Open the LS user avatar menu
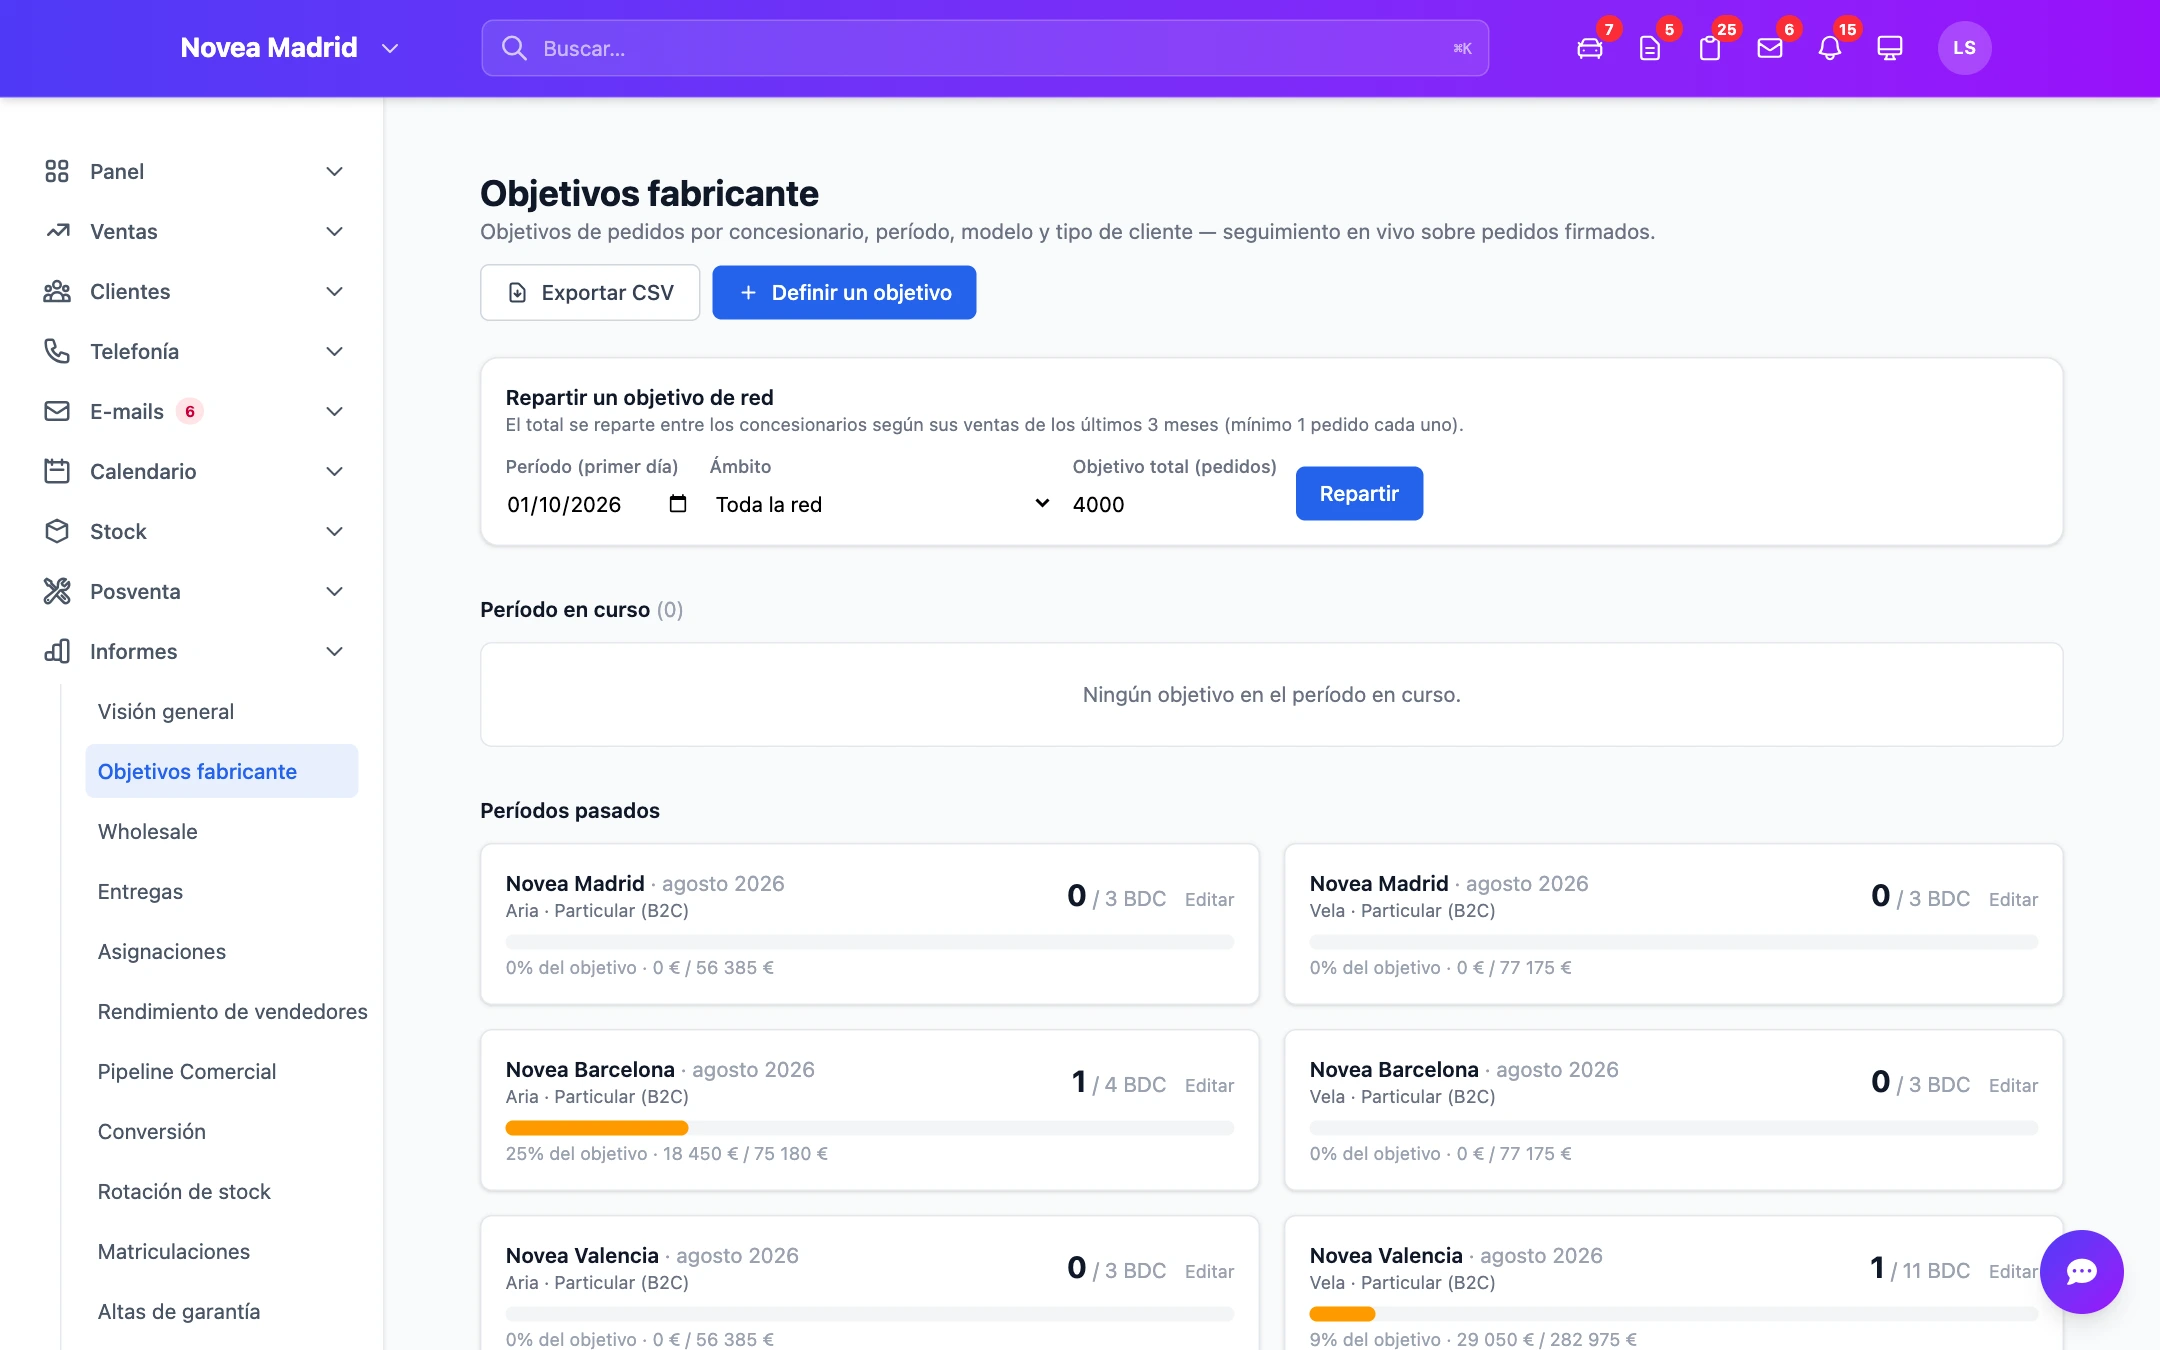Screen dimensions: 2160x1350 point(1964,48)
